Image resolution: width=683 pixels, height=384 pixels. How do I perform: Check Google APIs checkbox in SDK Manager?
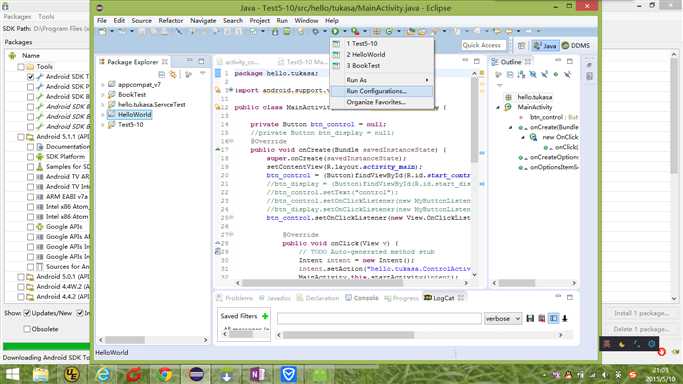tap(30, 227)
